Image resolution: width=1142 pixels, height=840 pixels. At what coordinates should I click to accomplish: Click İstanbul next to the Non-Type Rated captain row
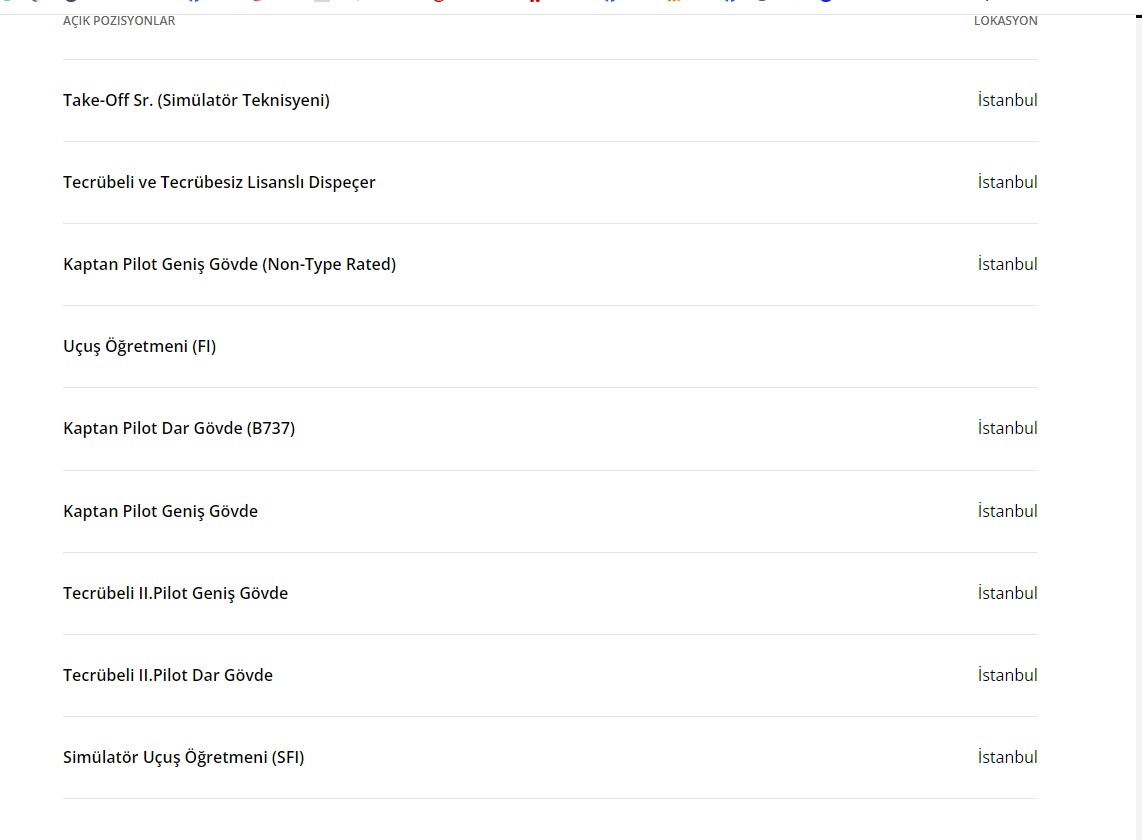point(1007,264)
